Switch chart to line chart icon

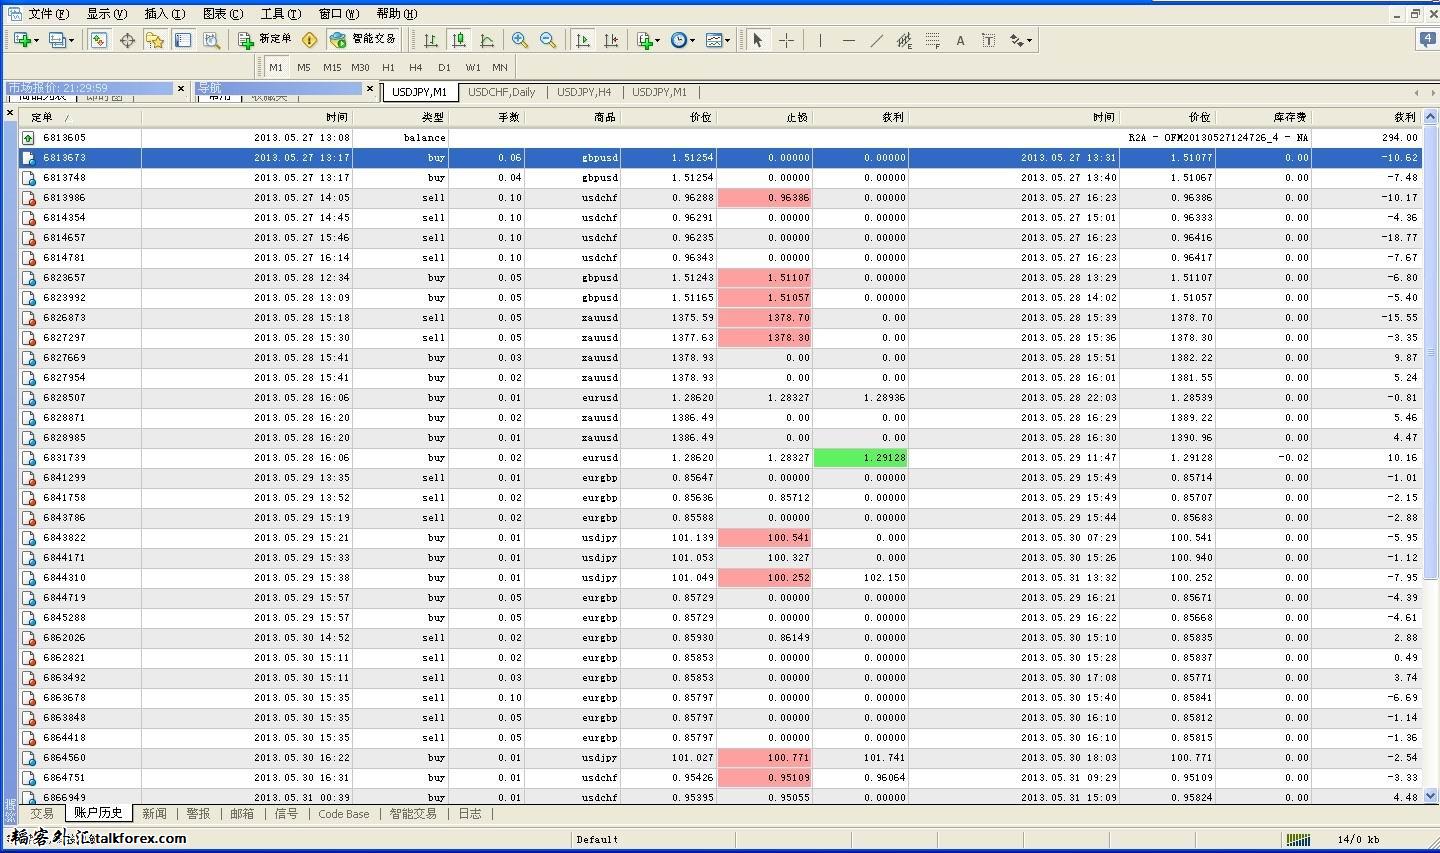487,40
